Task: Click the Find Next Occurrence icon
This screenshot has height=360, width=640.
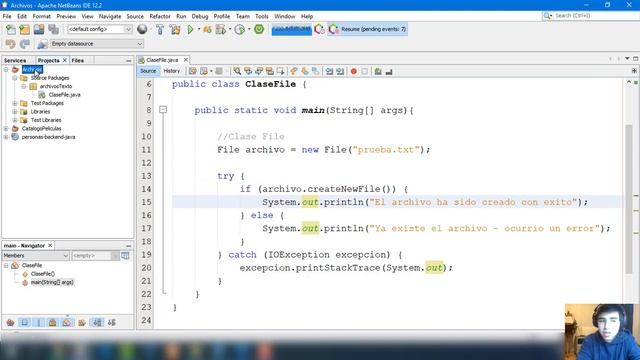Action: tap(259, 71)
